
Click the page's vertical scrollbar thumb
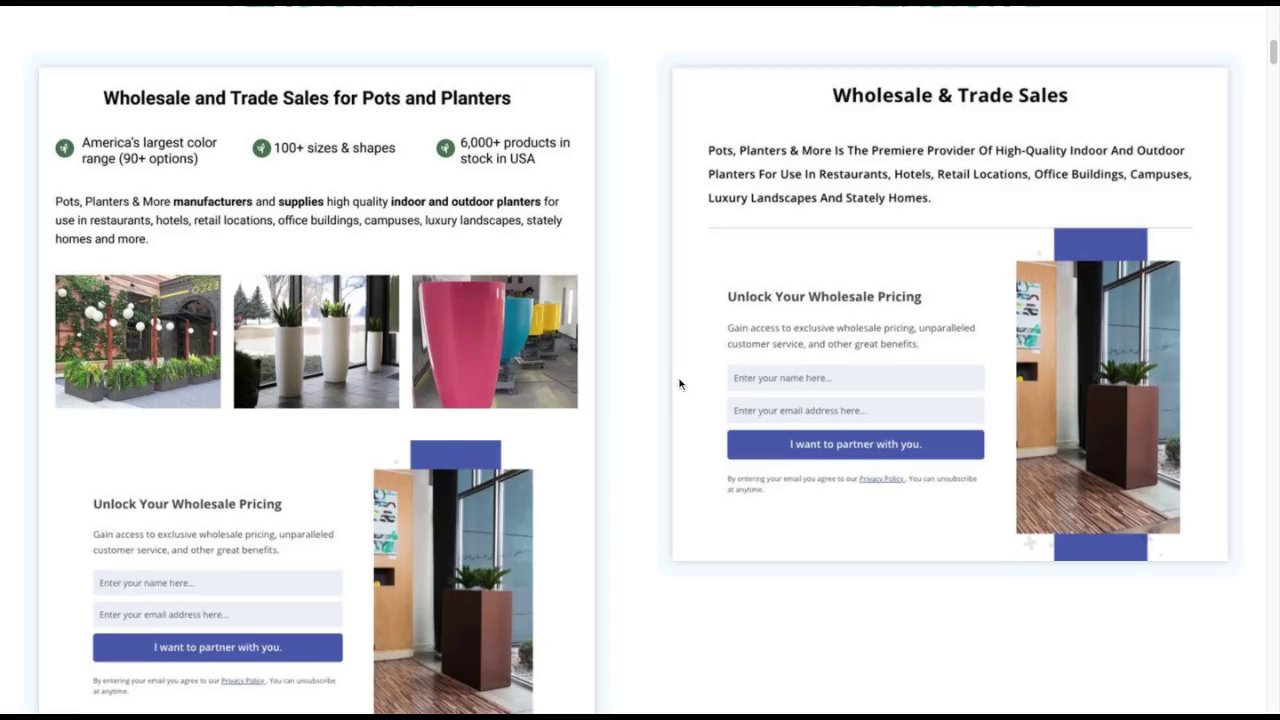tap(1273, 52)
